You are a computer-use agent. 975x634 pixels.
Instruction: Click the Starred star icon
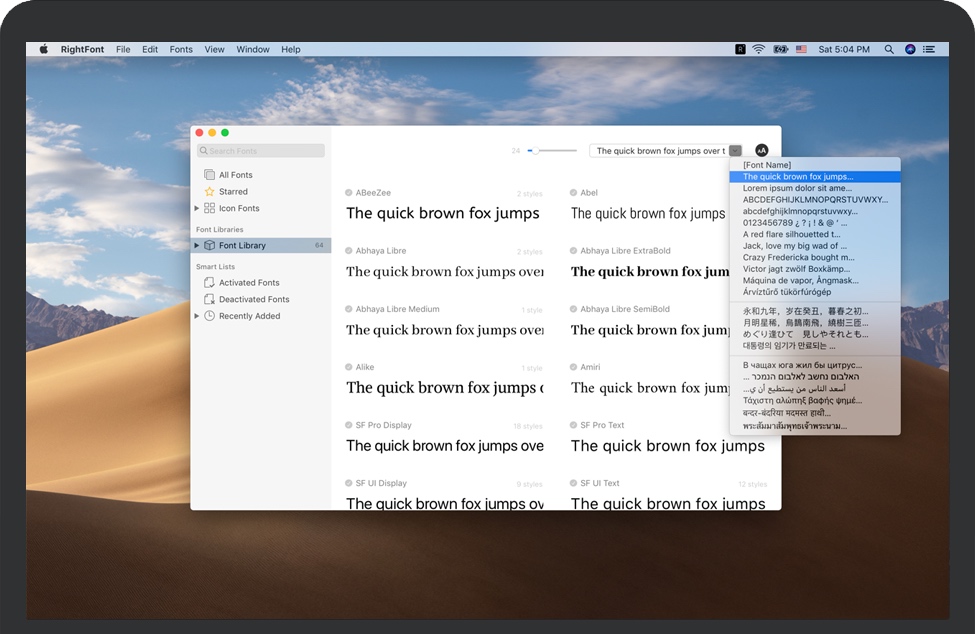(209, 192)
